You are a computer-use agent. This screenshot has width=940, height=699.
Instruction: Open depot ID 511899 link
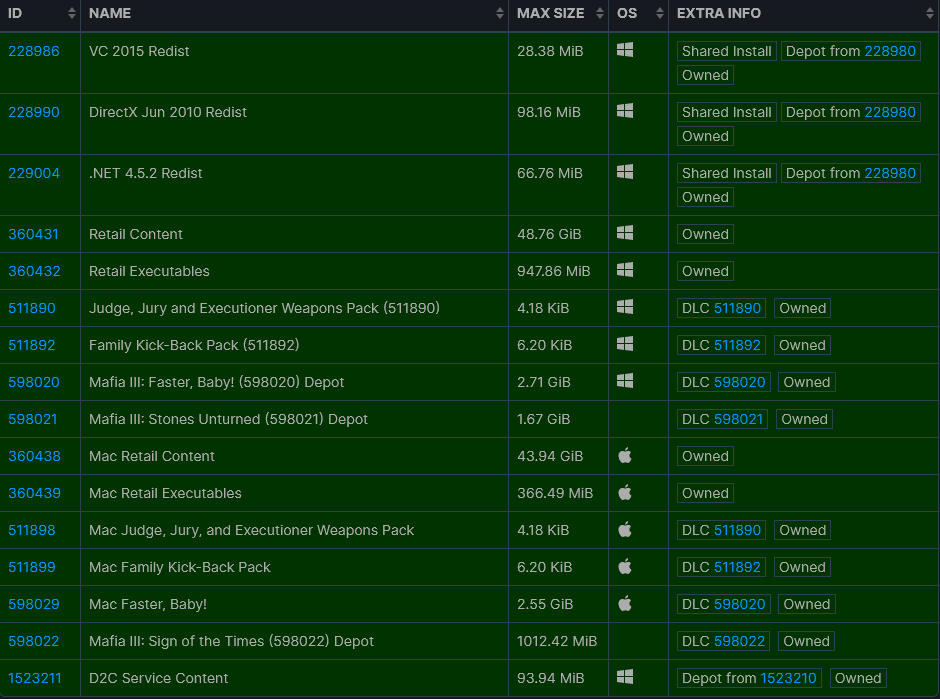tap(32, 568)
